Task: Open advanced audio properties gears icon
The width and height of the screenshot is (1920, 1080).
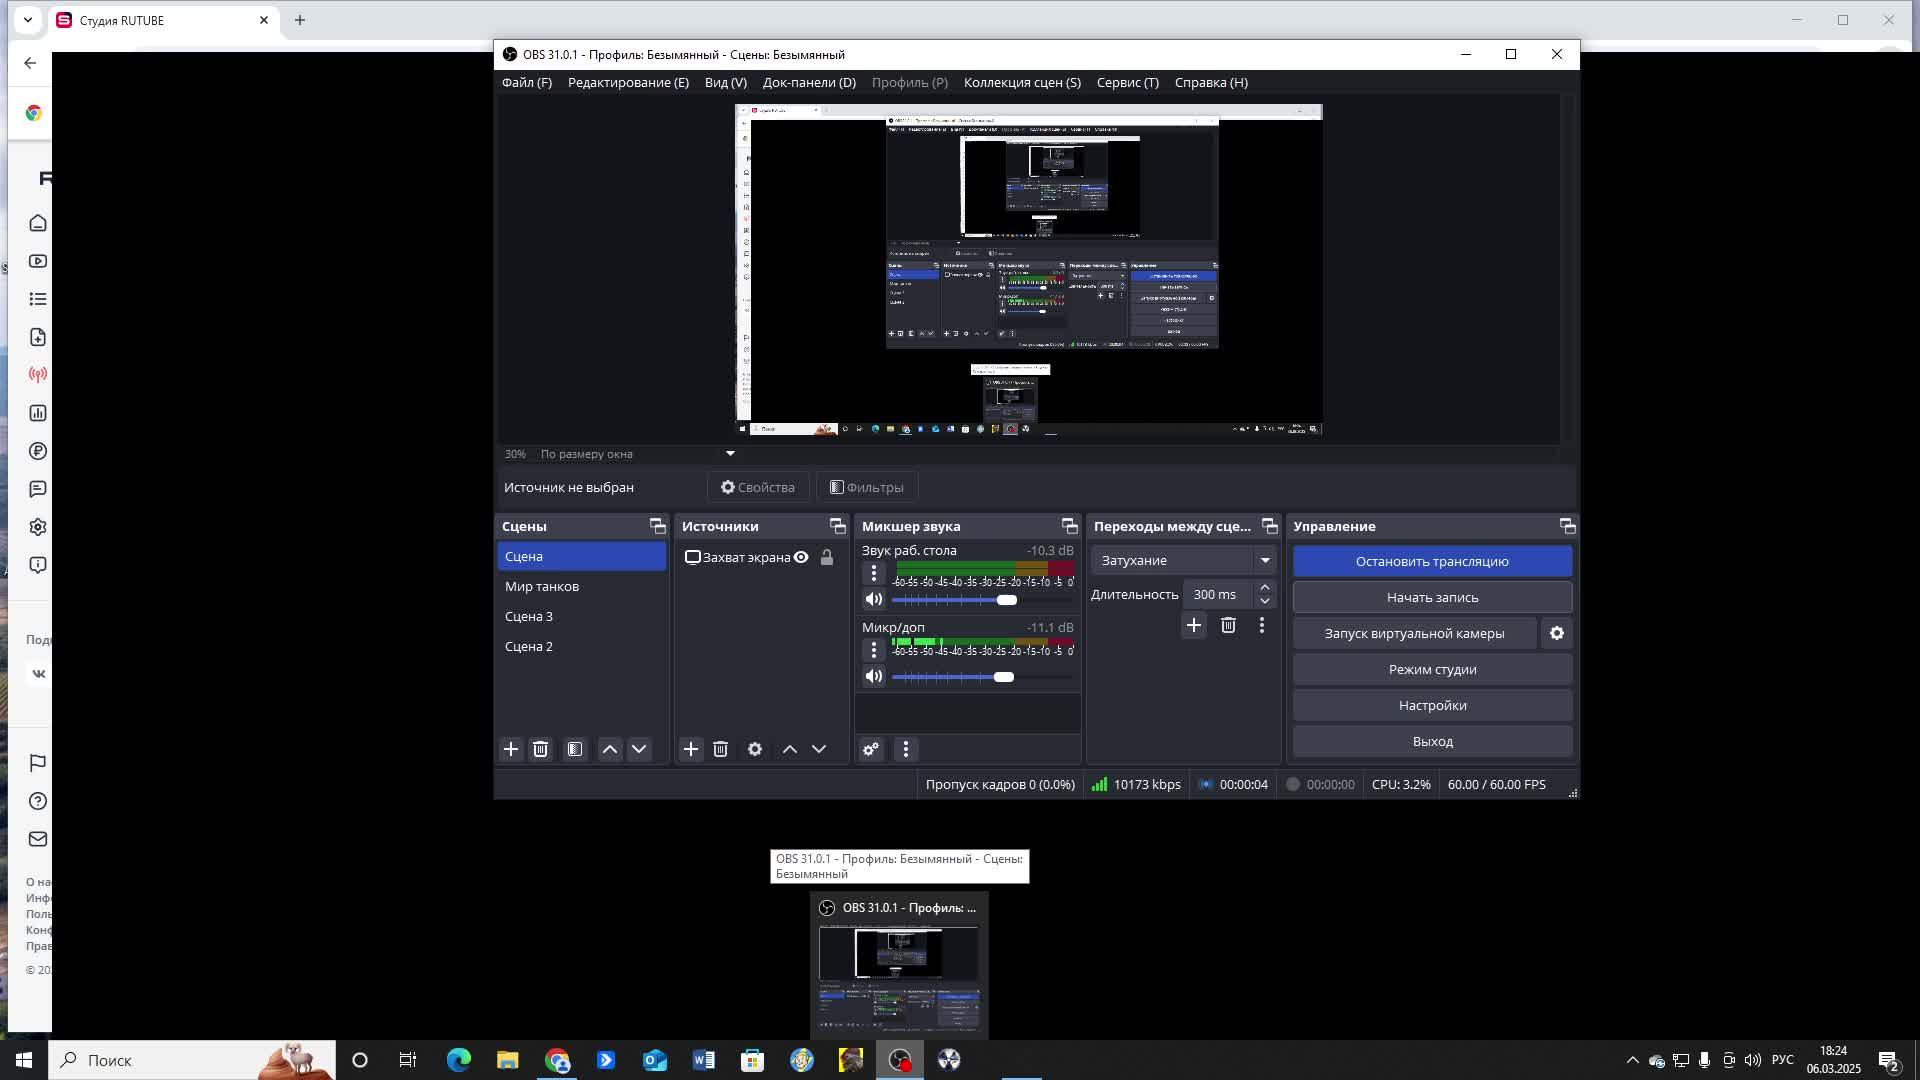Action: 871,749
